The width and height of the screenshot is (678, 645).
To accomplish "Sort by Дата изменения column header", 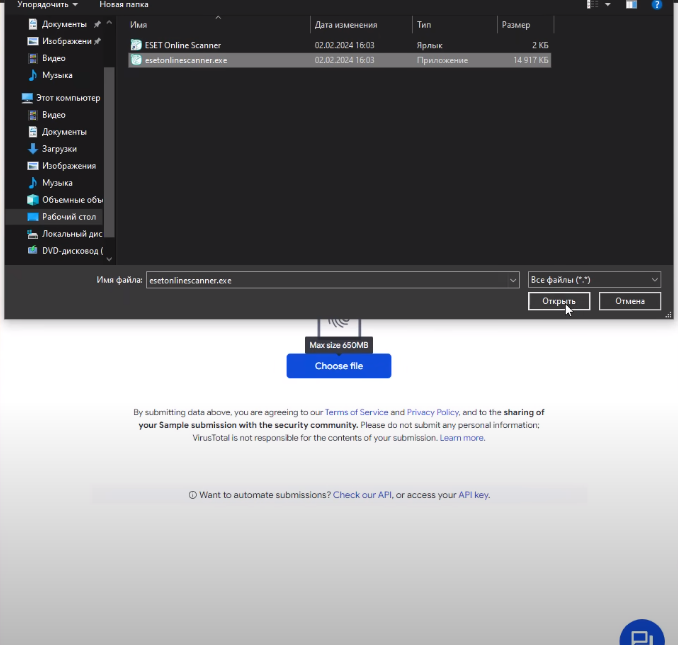I will click(x=361, y=25).
